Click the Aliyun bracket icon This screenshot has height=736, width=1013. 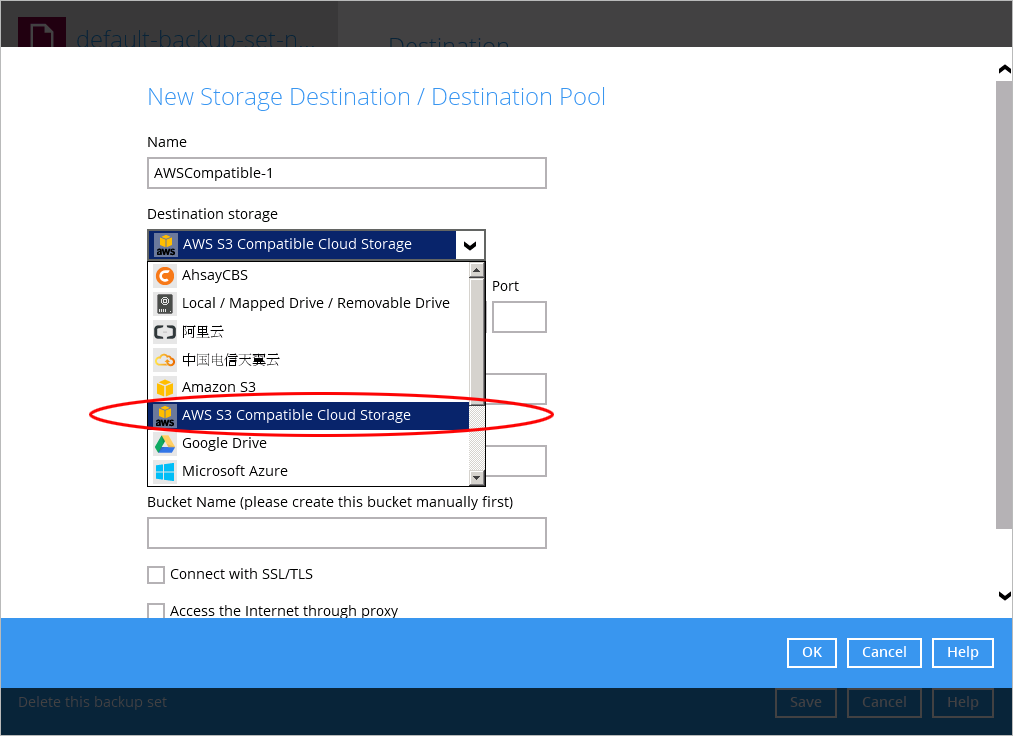[165, 332]
